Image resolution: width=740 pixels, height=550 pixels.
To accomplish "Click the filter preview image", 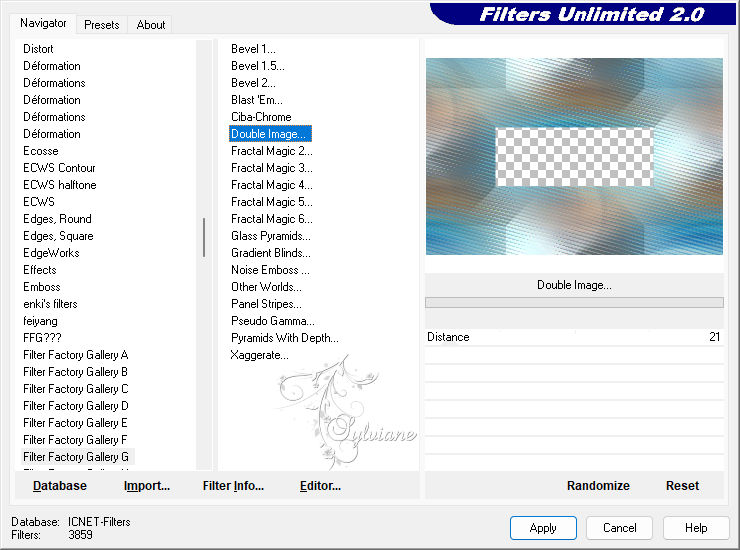I will (574, 156).
